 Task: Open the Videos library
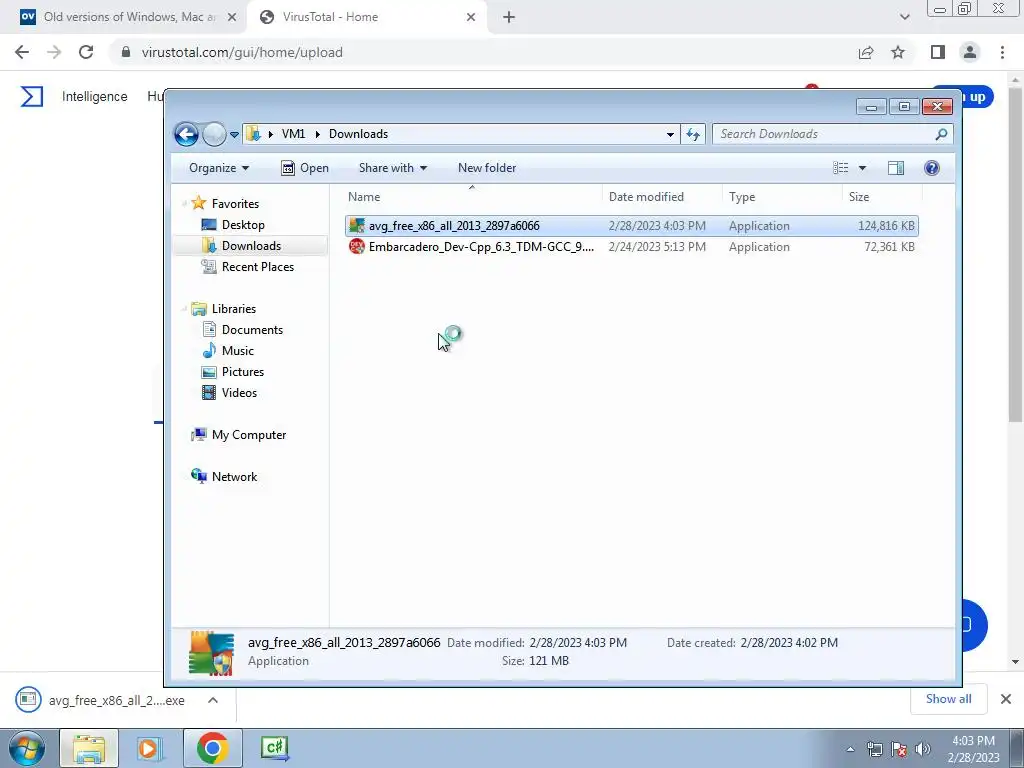pos(239,392)
